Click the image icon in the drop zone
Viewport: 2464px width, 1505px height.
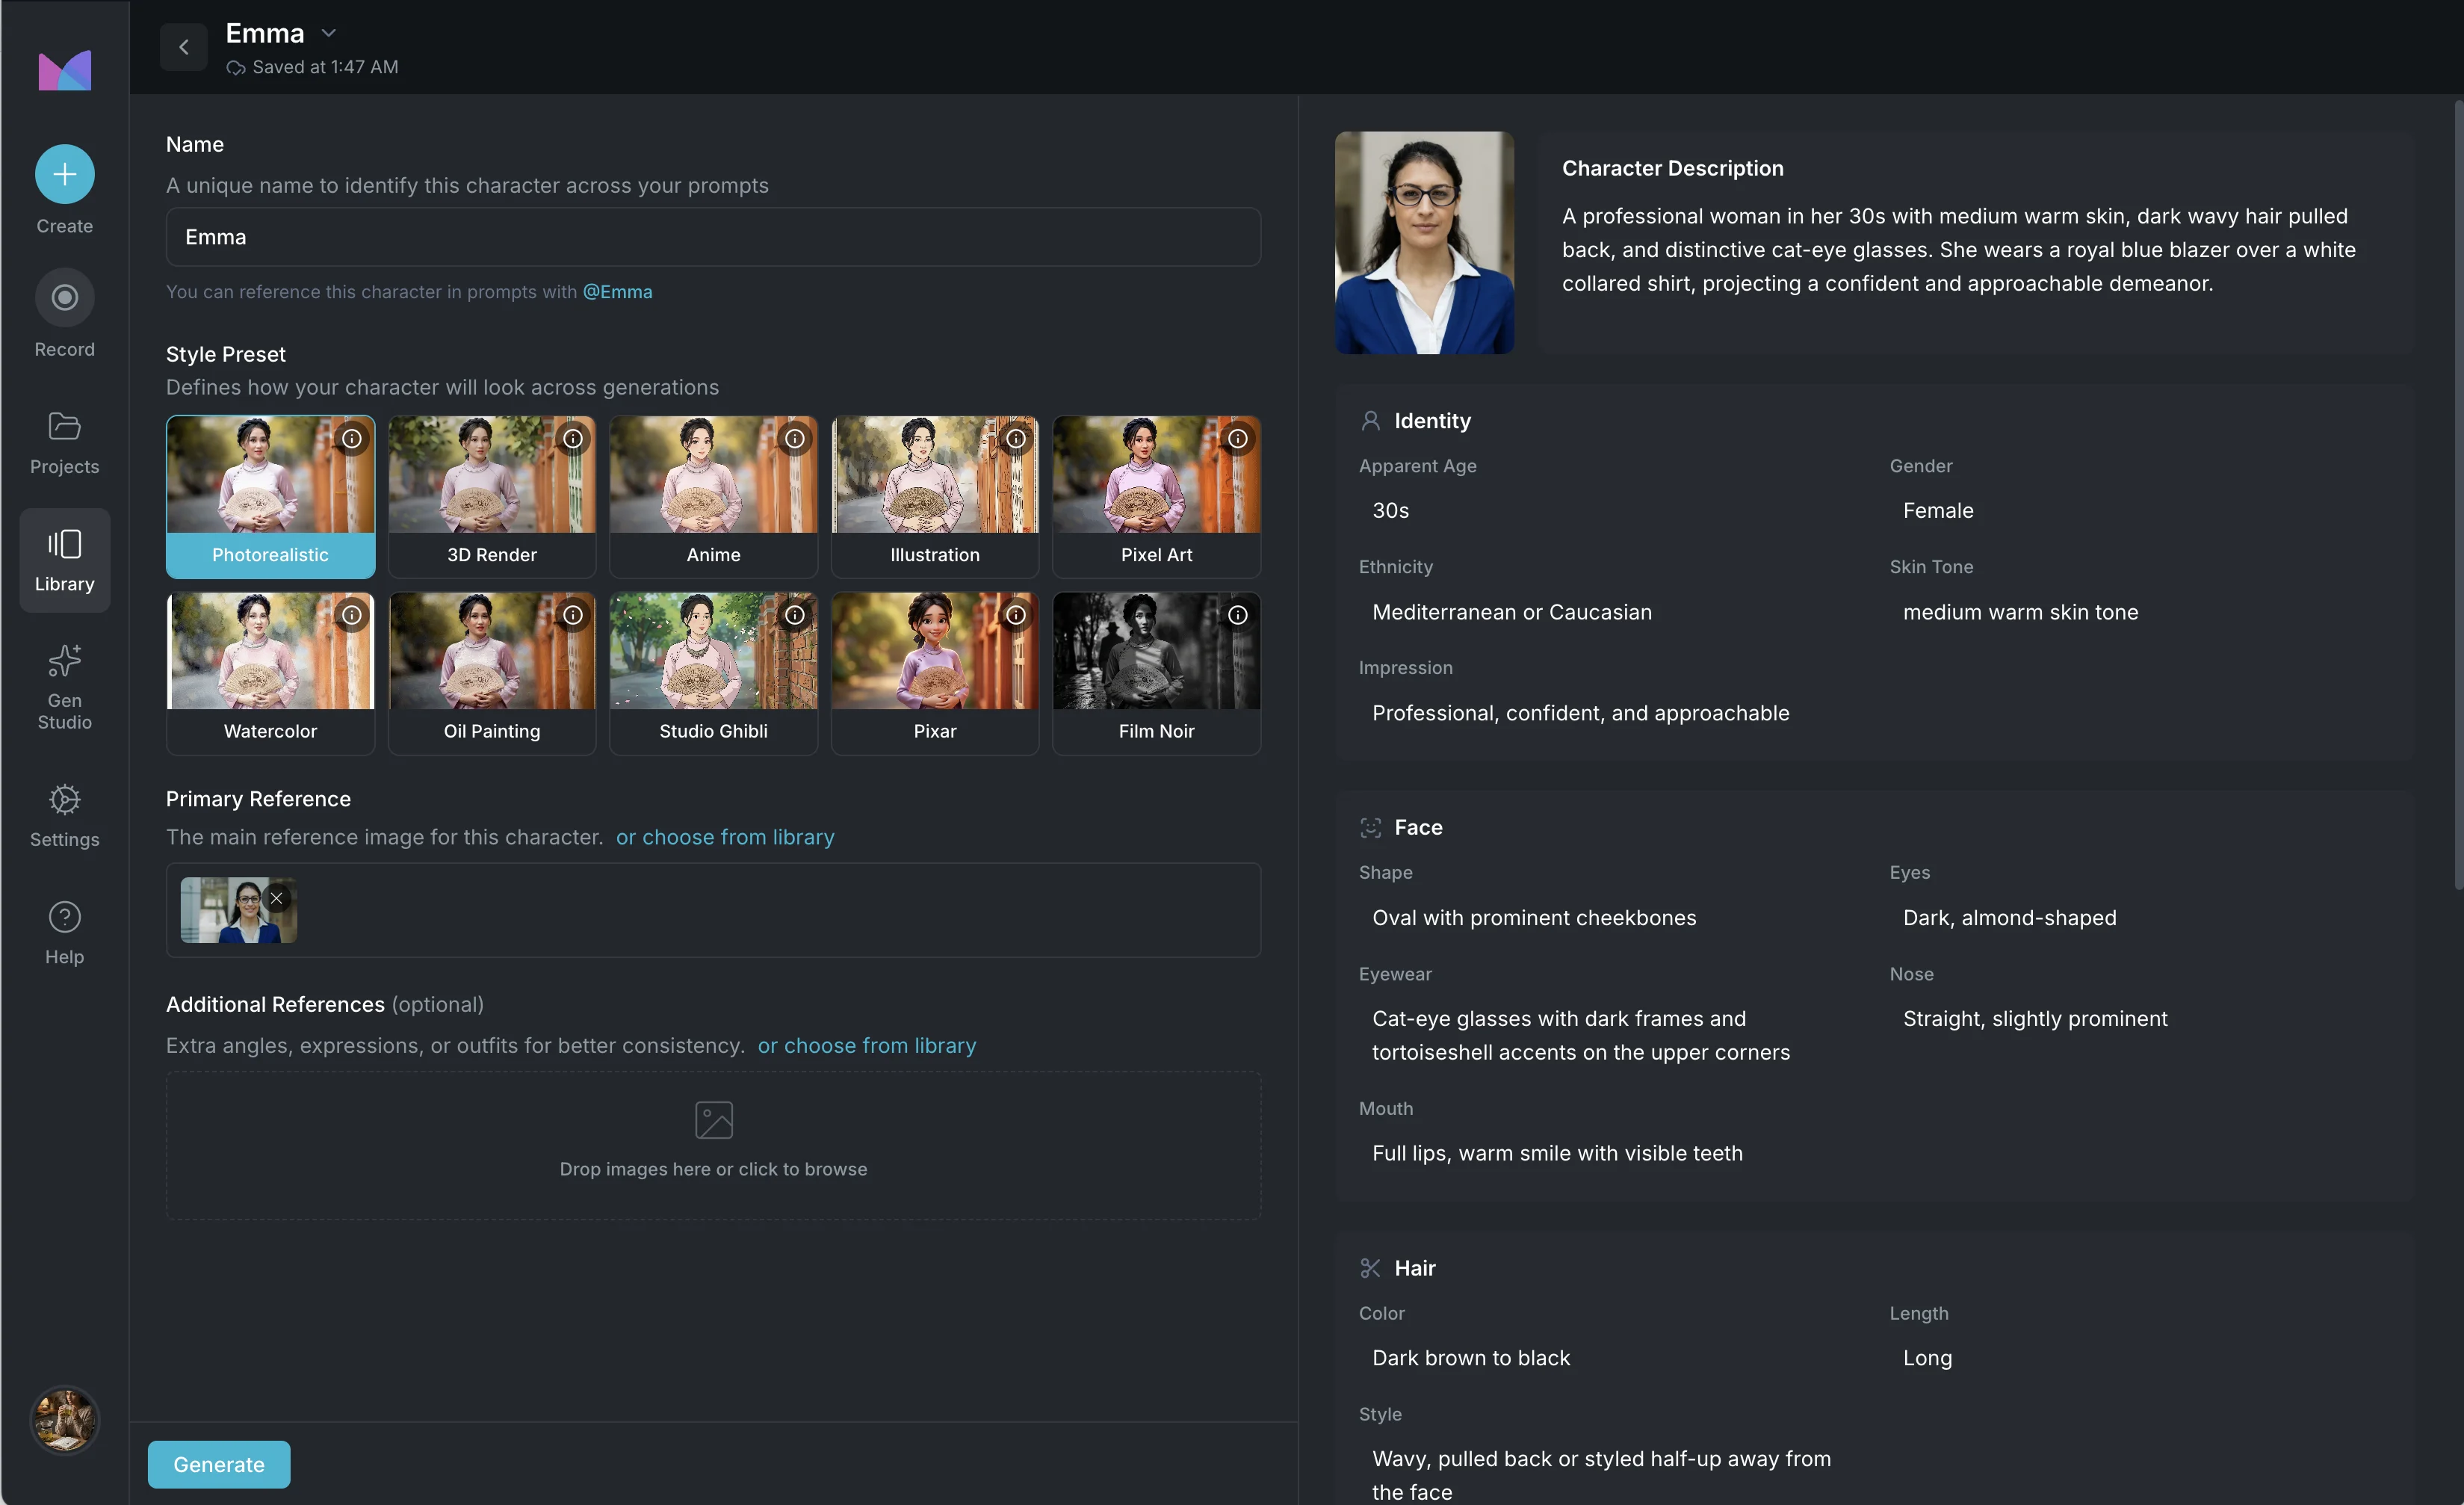pos(714,1120)
